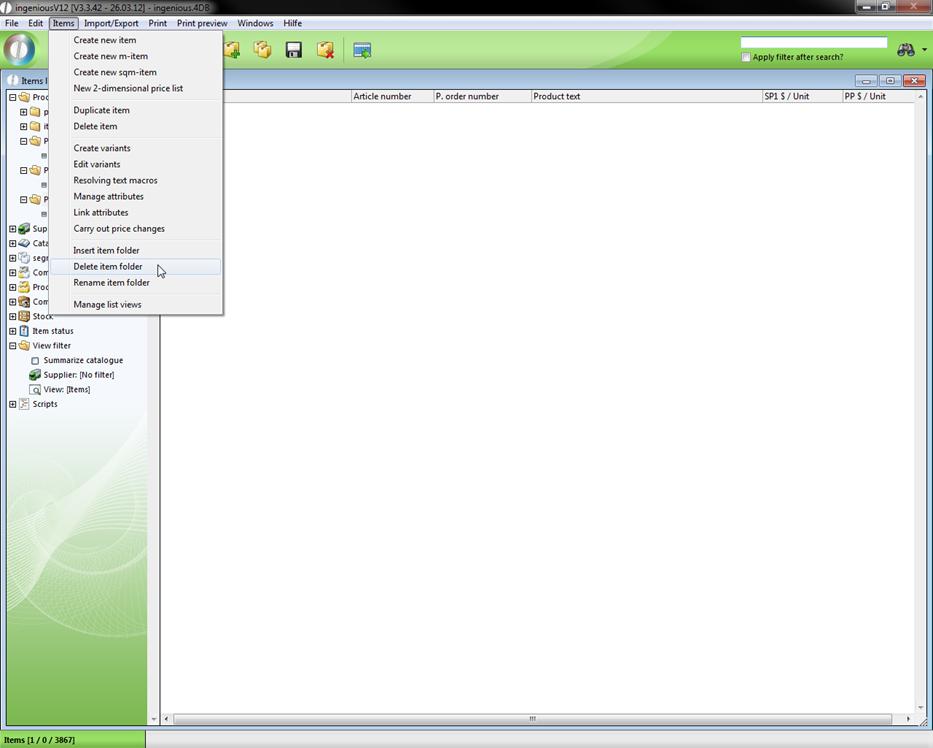Select Create variants menu entry
Image resolution: width=933 pixels, height=748 pixels.
[x=102, y=148]
